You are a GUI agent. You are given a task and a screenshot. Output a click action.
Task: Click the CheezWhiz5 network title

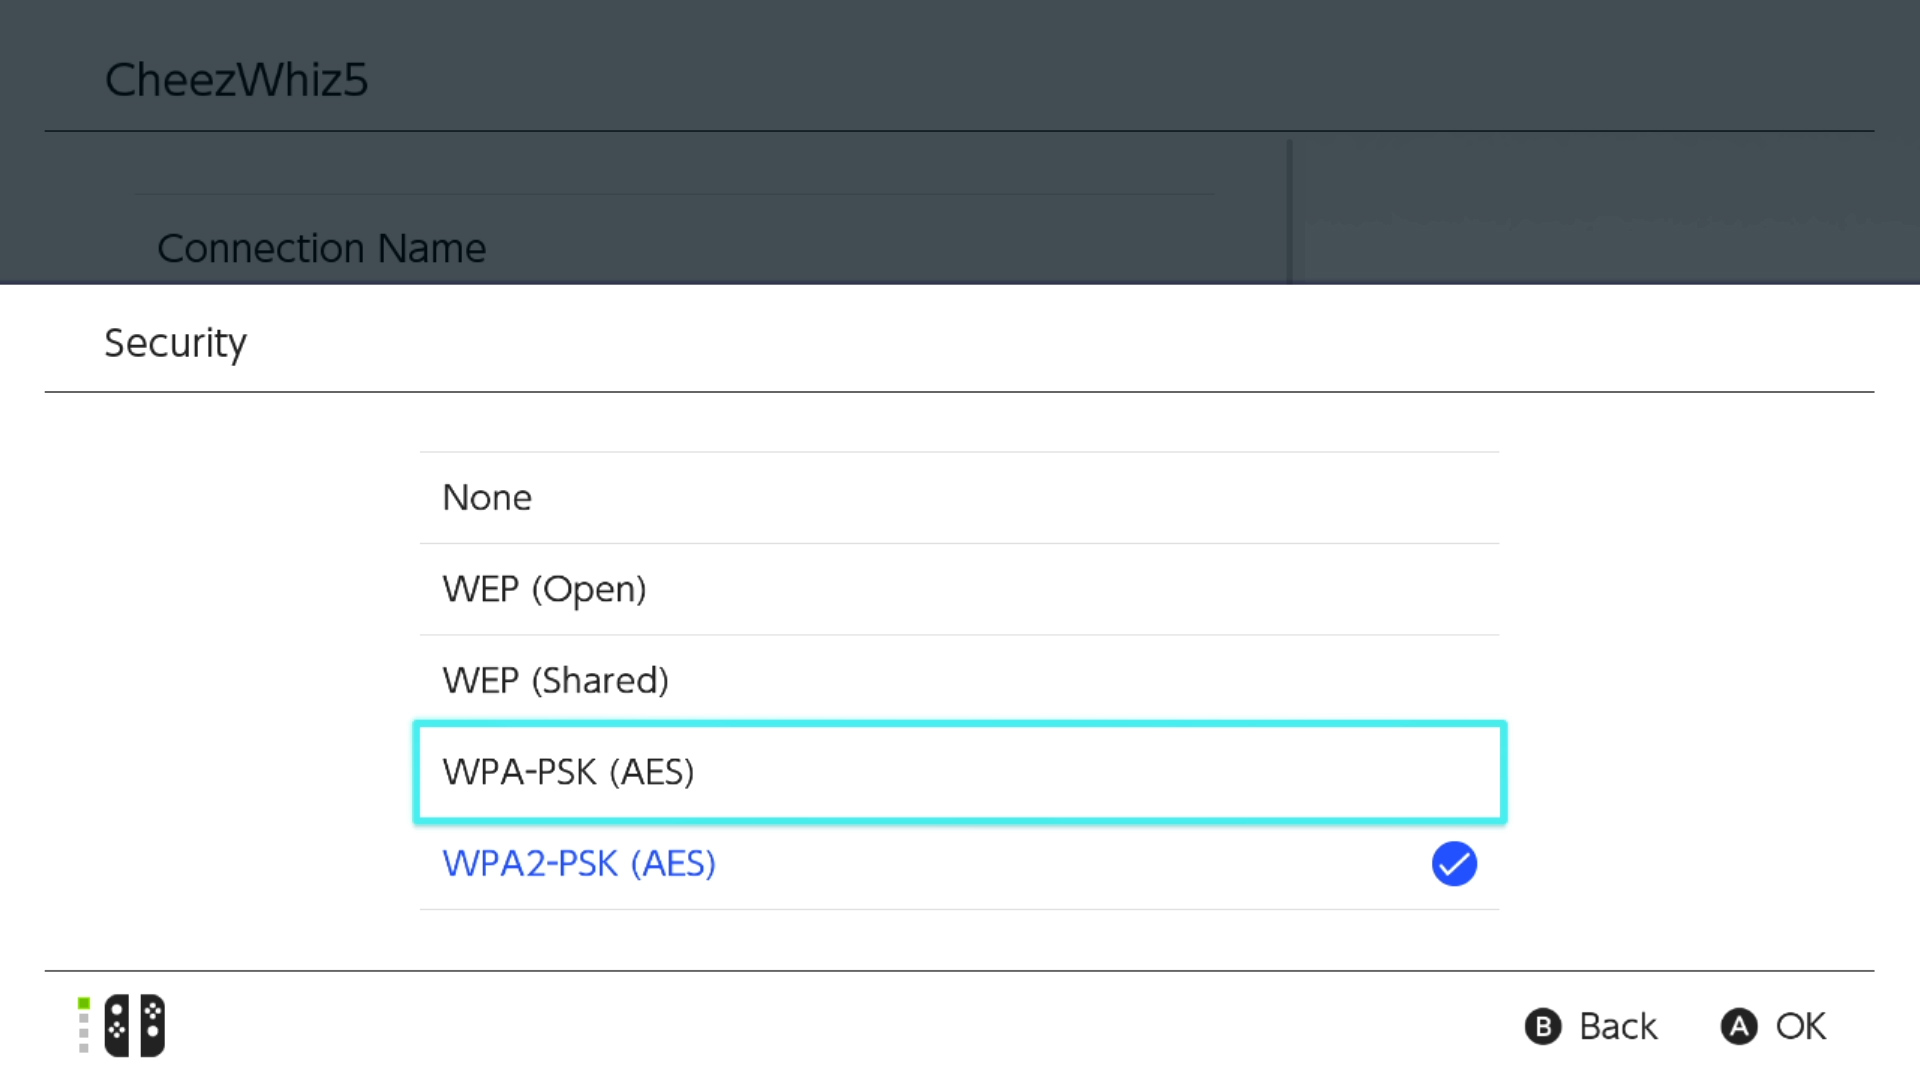237,80
